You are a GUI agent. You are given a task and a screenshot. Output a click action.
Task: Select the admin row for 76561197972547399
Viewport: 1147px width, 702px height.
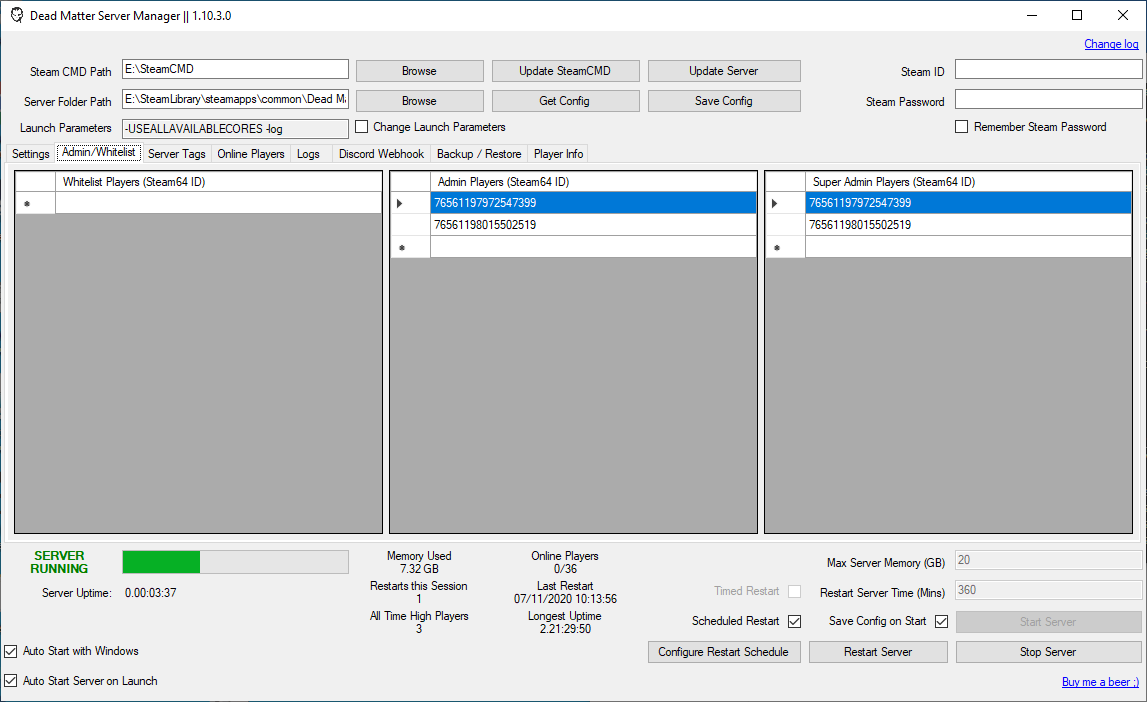coord(590,202)
